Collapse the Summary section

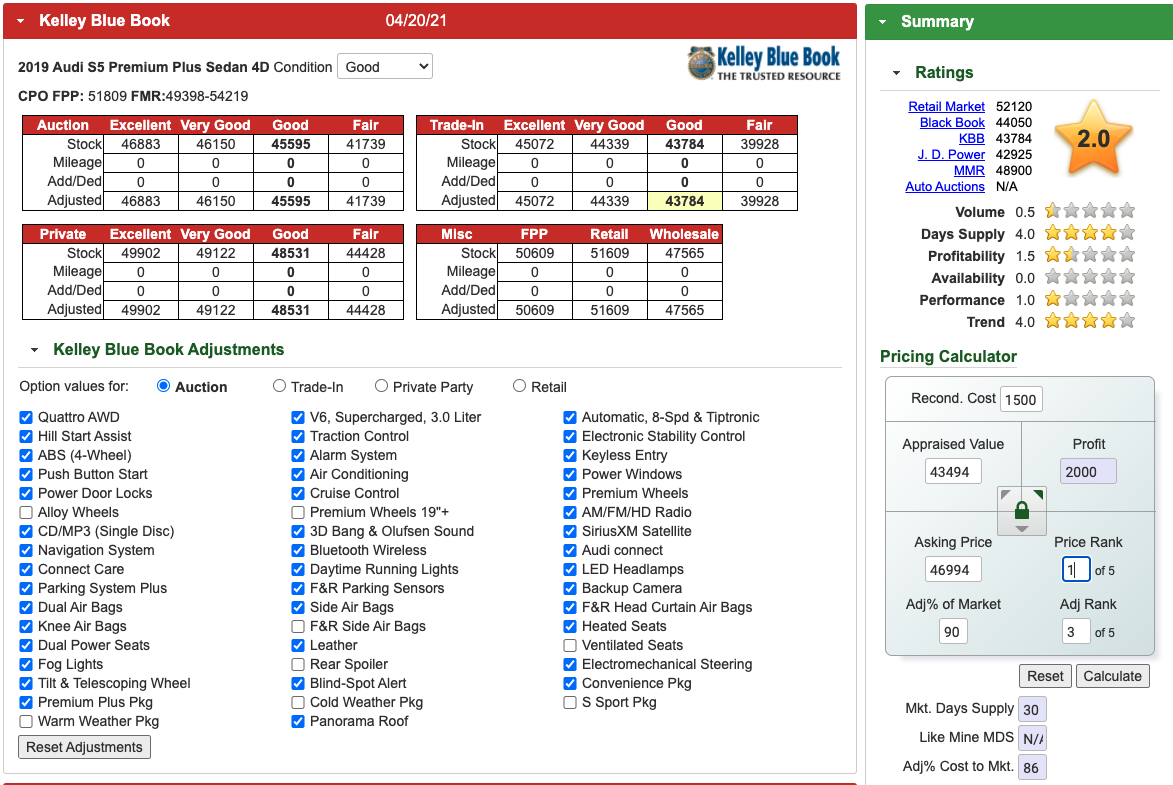882,21
